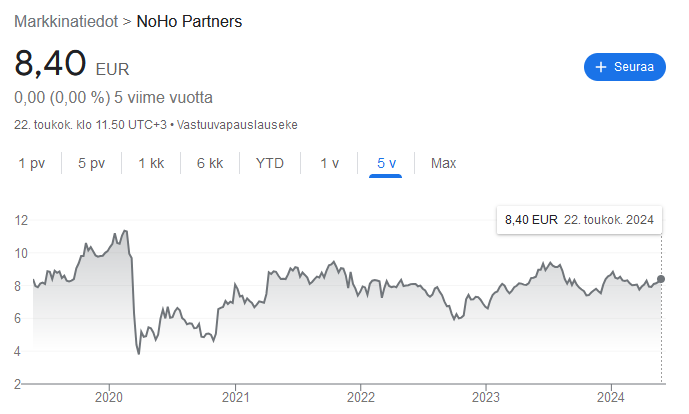Switch to the 1 pv range tab
The height and width of the screenshot is (414, 689).
[x=31, y=163]
